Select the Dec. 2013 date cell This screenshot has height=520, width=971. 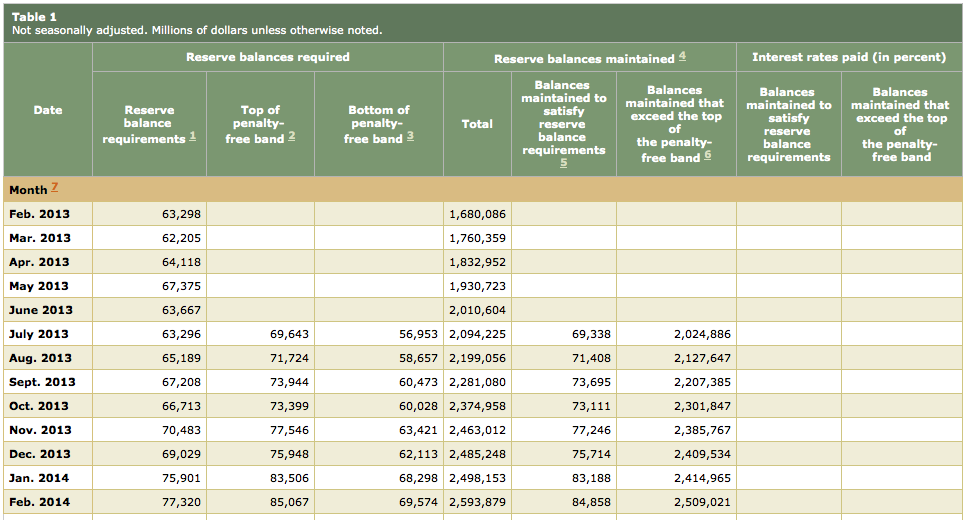coord(48,454)
